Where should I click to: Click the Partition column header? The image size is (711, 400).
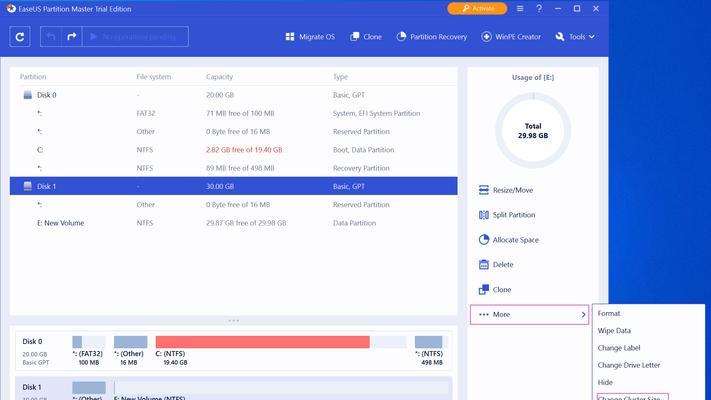tap(33, 77)
